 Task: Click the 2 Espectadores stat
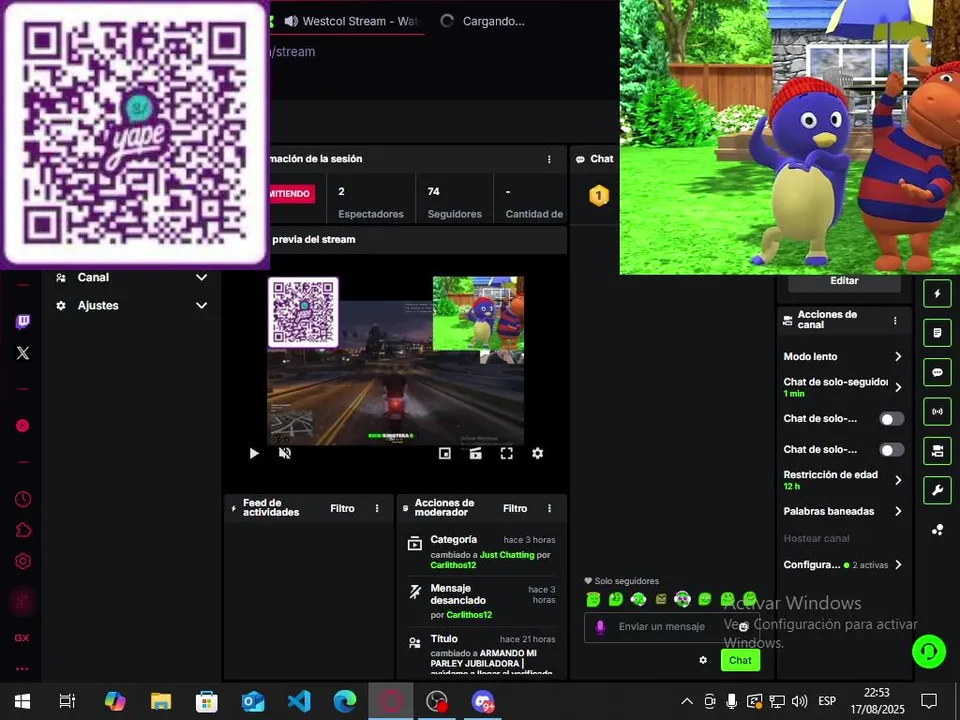pyautogui.click(x=371, y=202)
